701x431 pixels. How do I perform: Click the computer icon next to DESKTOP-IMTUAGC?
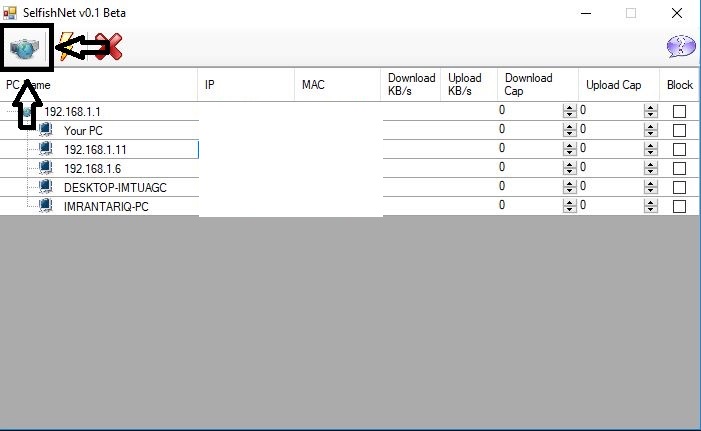46,187
